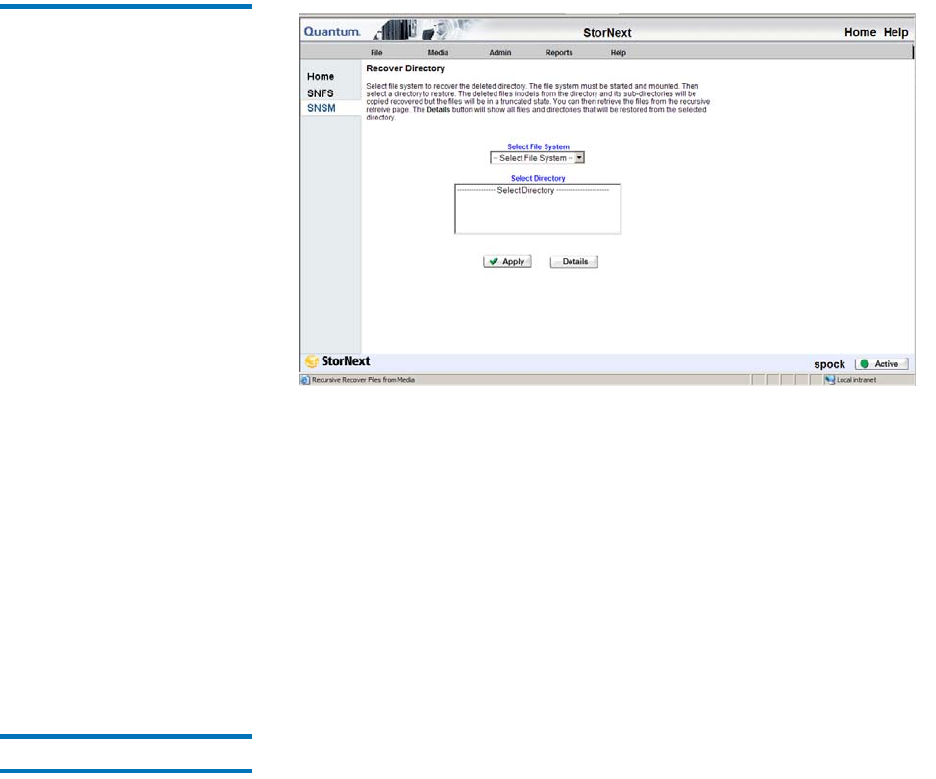
Task: Open the Admin menu
Action: [x=500, y=53]
